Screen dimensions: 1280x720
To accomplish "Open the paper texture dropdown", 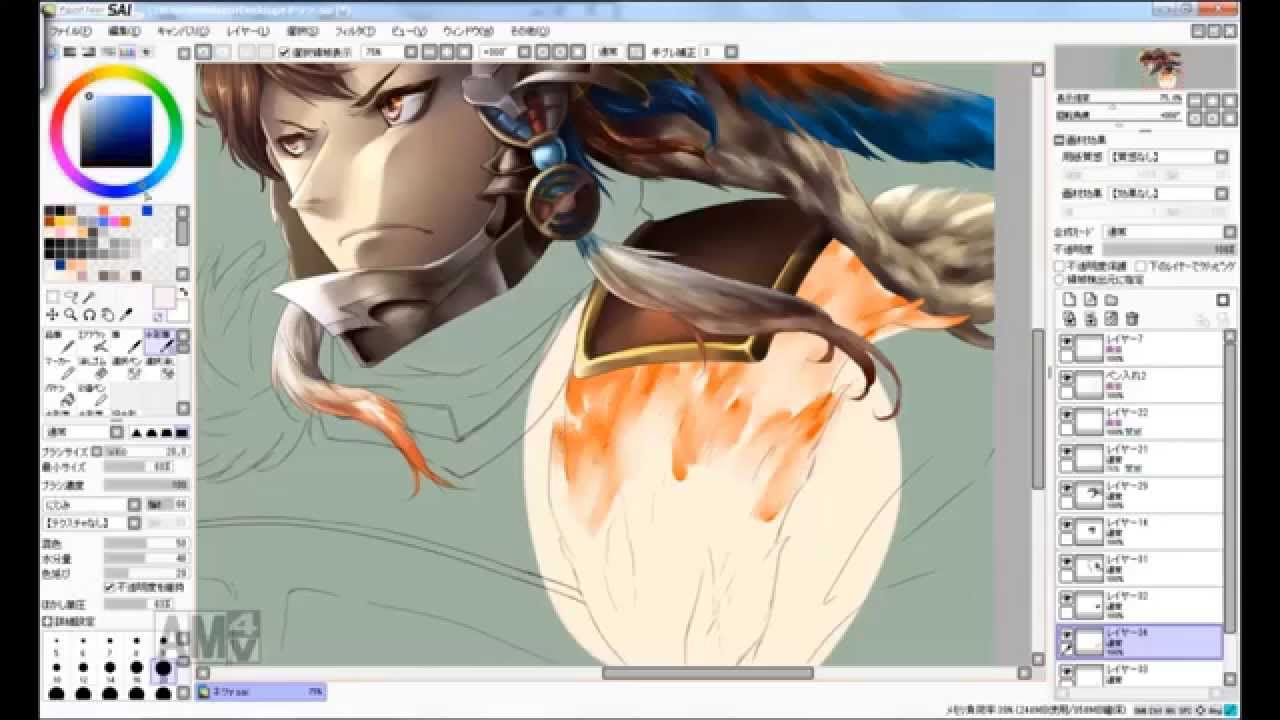I will pos(1222,157).
